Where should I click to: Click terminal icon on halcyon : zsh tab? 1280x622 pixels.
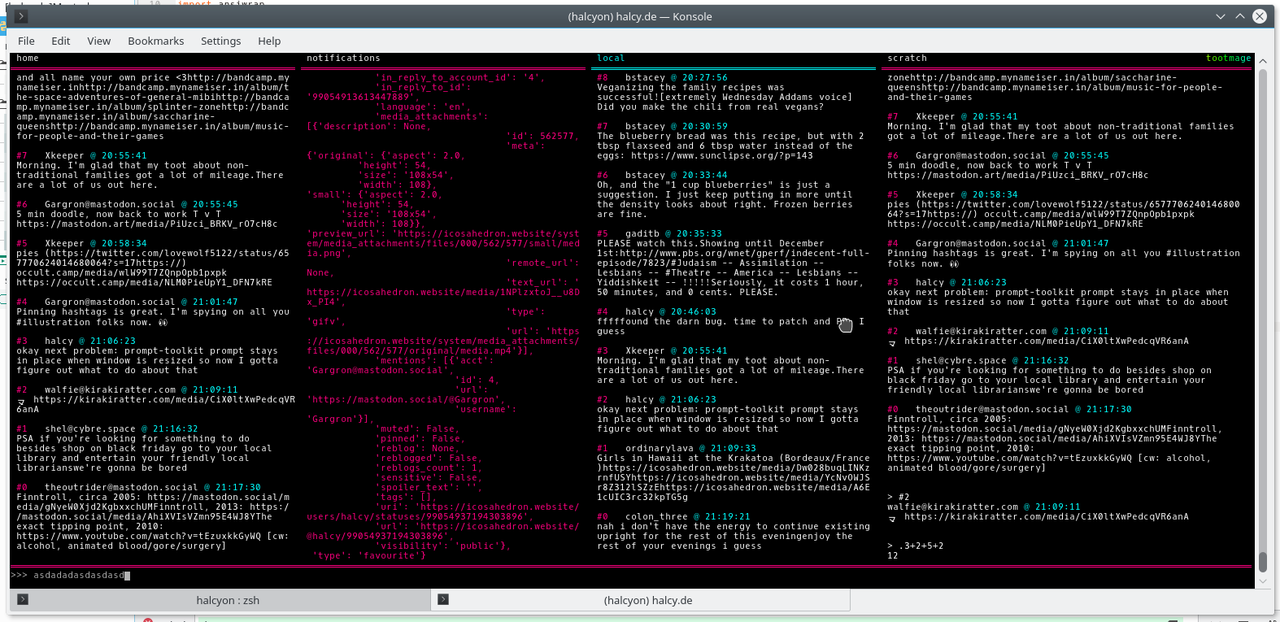[22, 600]
